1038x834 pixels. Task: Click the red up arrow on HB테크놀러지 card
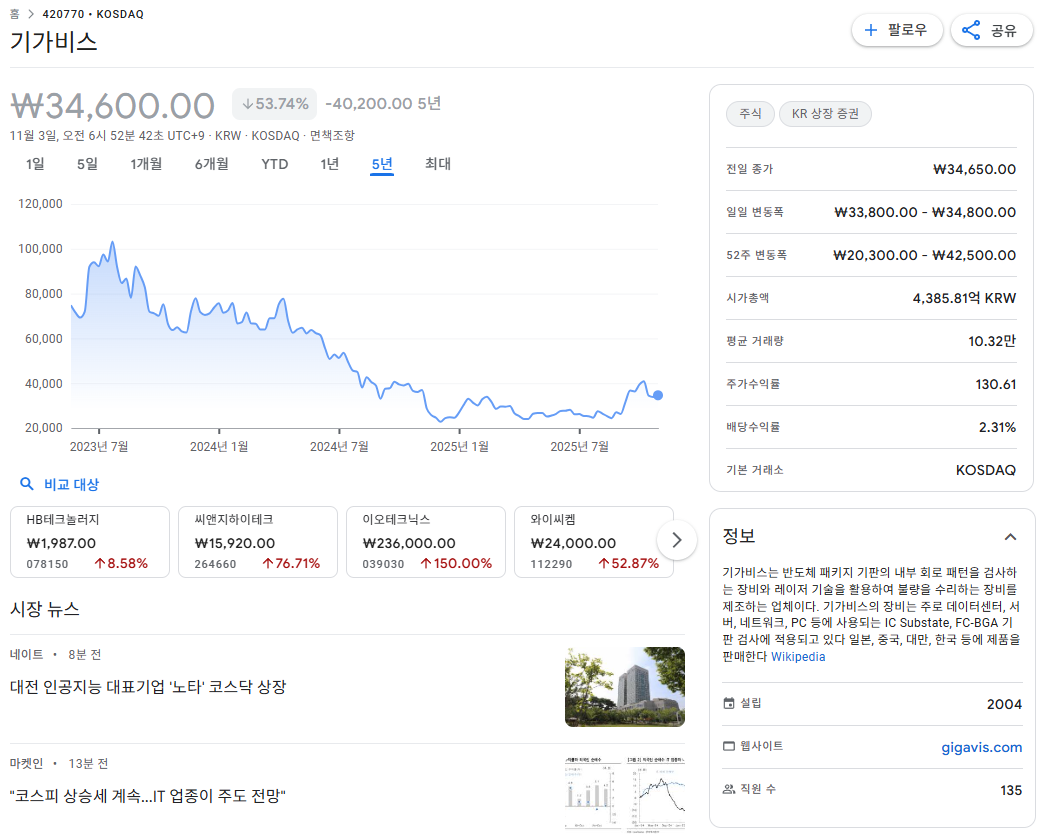pyautogui.click(x=99, y=563)
